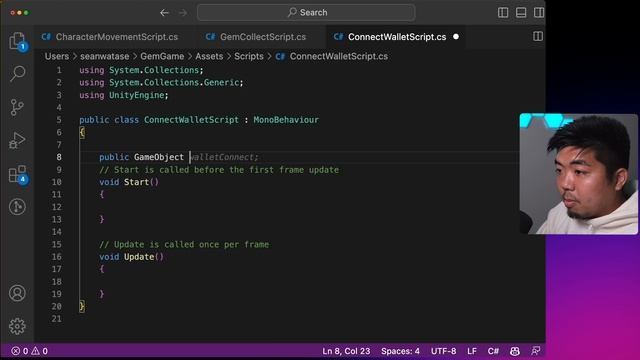Image resolution: width=640 pixels, height=360 pixels.
Task: Click 'using UnityEngine;' on line 3
Action: pos(124,95)
